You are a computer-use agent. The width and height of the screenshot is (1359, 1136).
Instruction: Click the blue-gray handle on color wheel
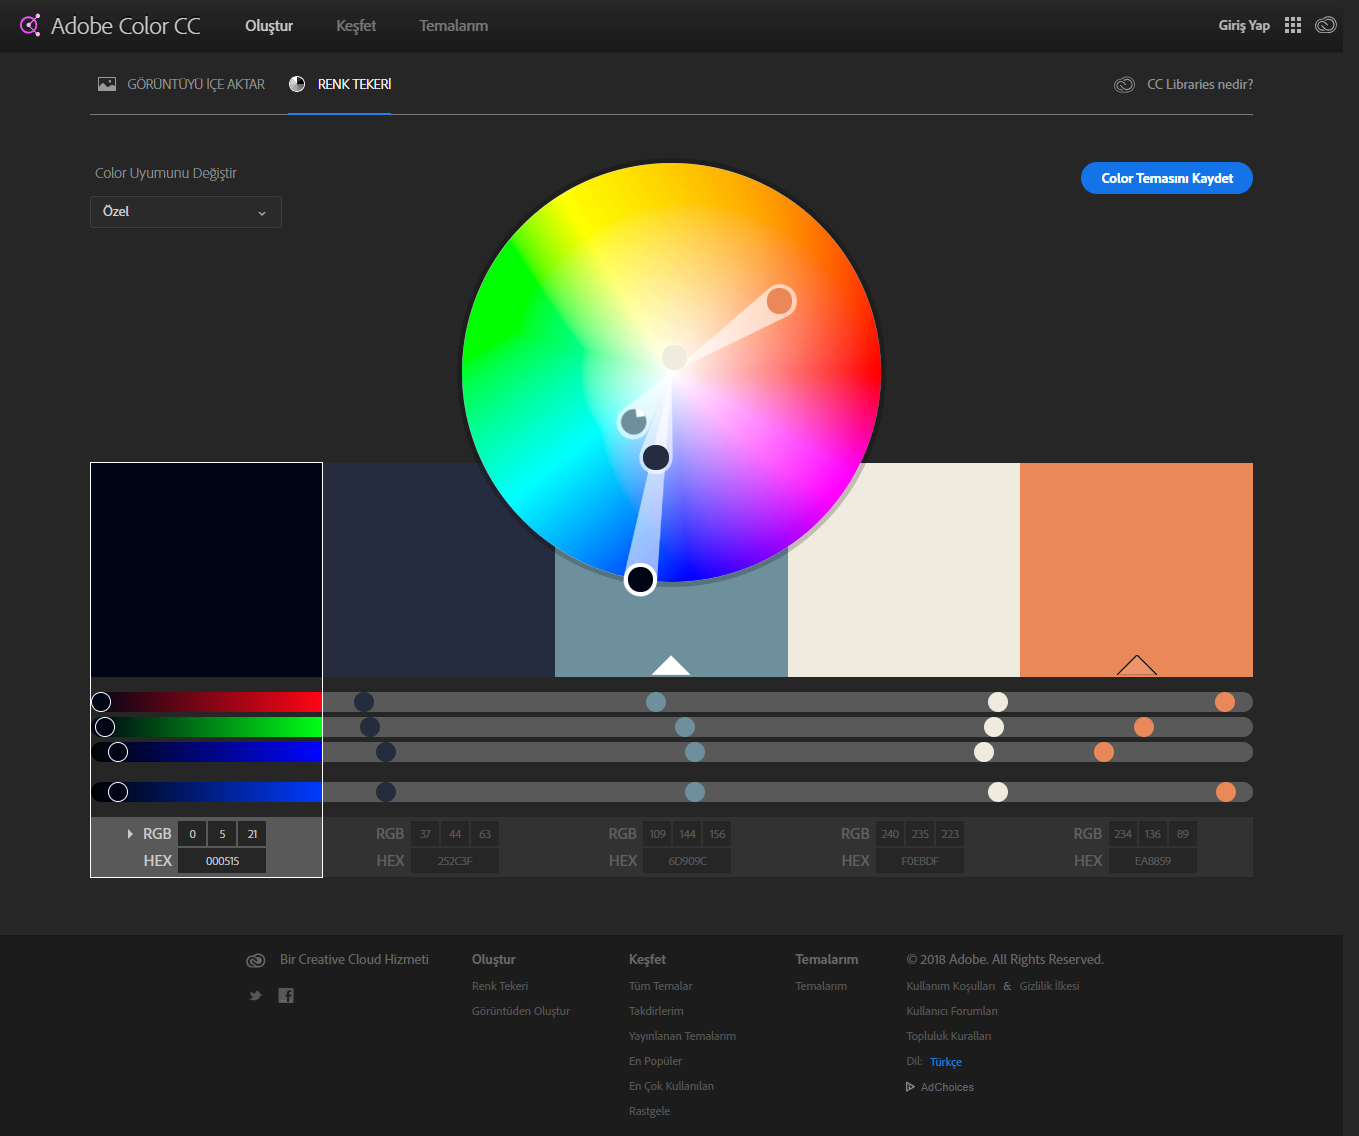pyautogui.click(x=633, y=422)
